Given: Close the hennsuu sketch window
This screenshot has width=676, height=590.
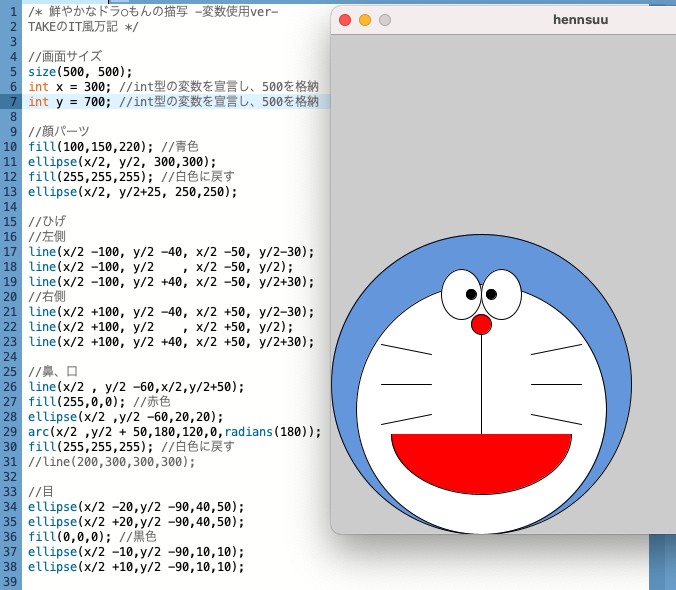Looking at the screenshot, I should click(x=345, y=20).
